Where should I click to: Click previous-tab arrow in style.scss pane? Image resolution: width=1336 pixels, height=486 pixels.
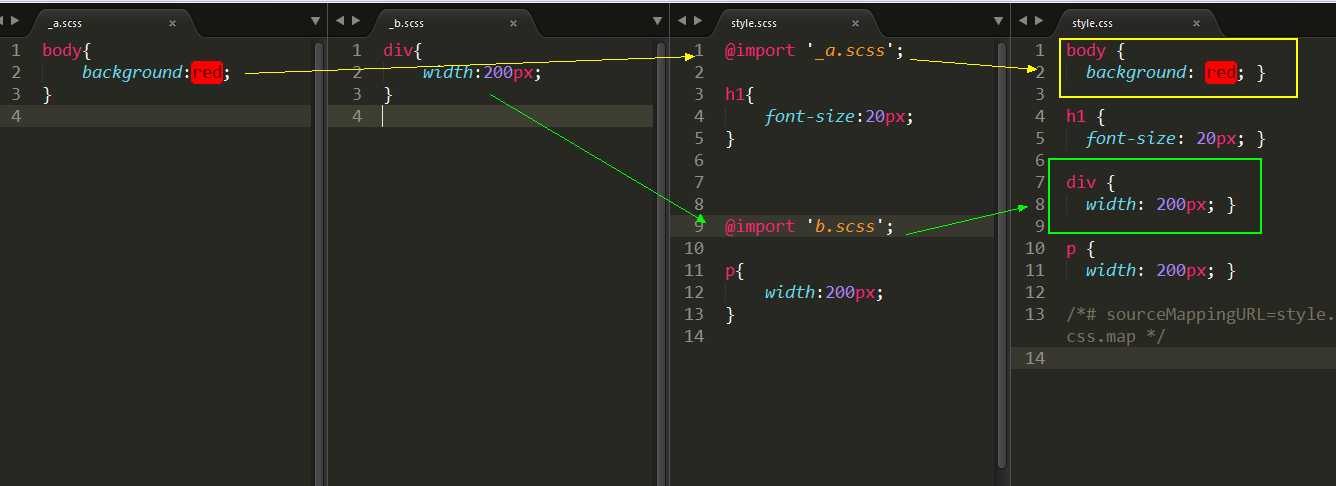point(681,21)
